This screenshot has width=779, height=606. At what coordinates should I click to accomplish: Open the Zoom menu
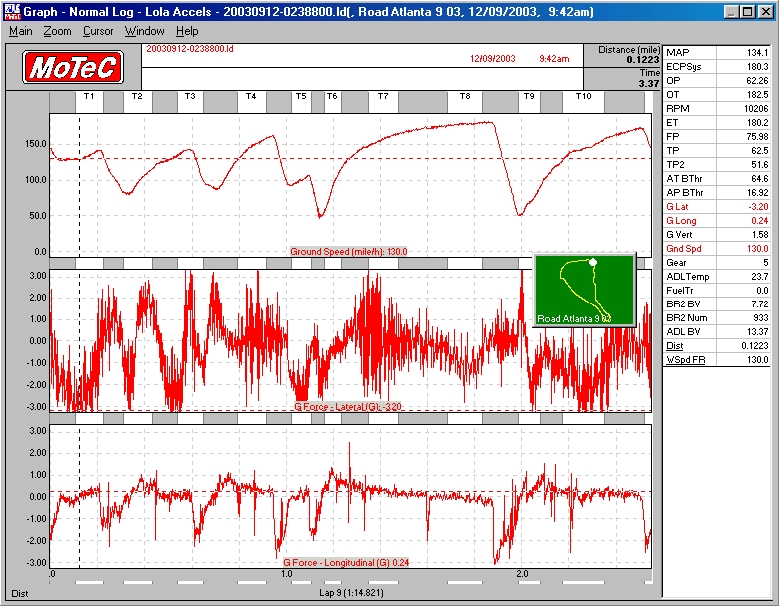(57, 31)
